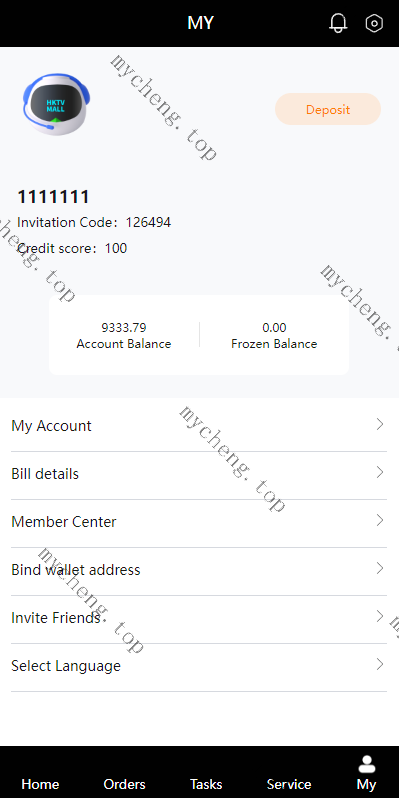
Task: Expand My Account with its chevron arrow
Action: [380, 424]
